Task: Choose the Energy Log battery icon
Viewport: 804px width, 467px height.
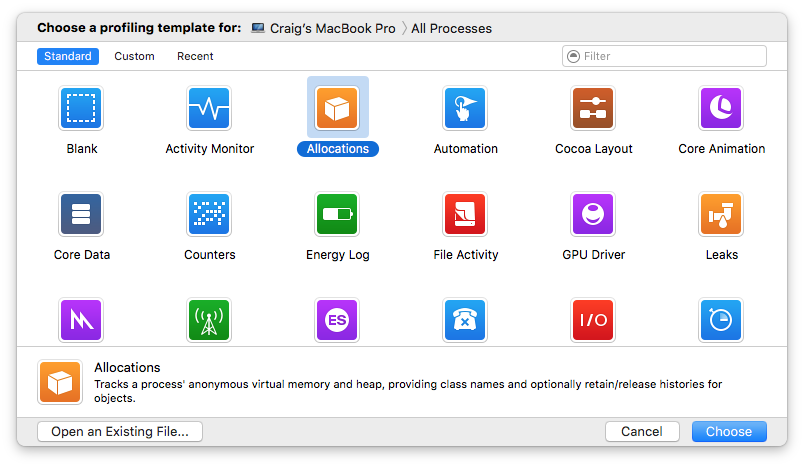Action: pos(337,214)
